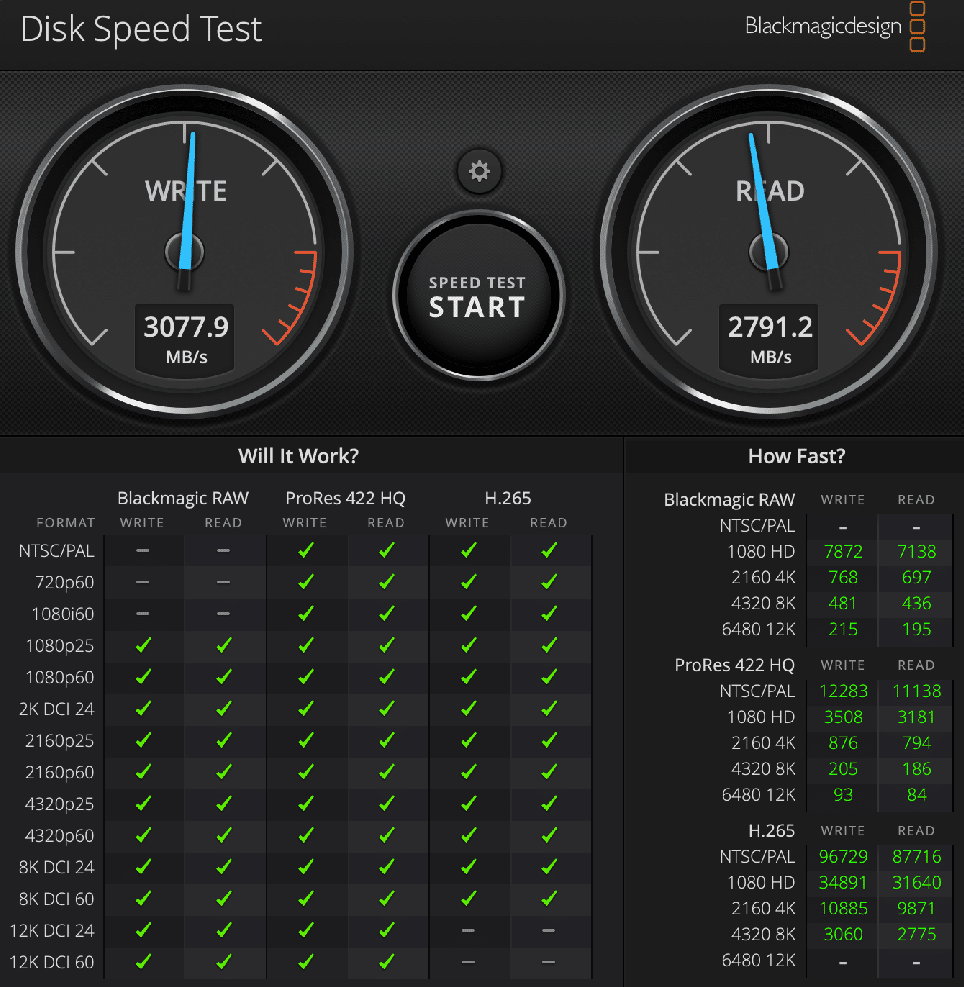Image resolution: width=964 pixels, height=987 pixels.
Task: Click the 1080i60 format row label
Action: (62, 614)
